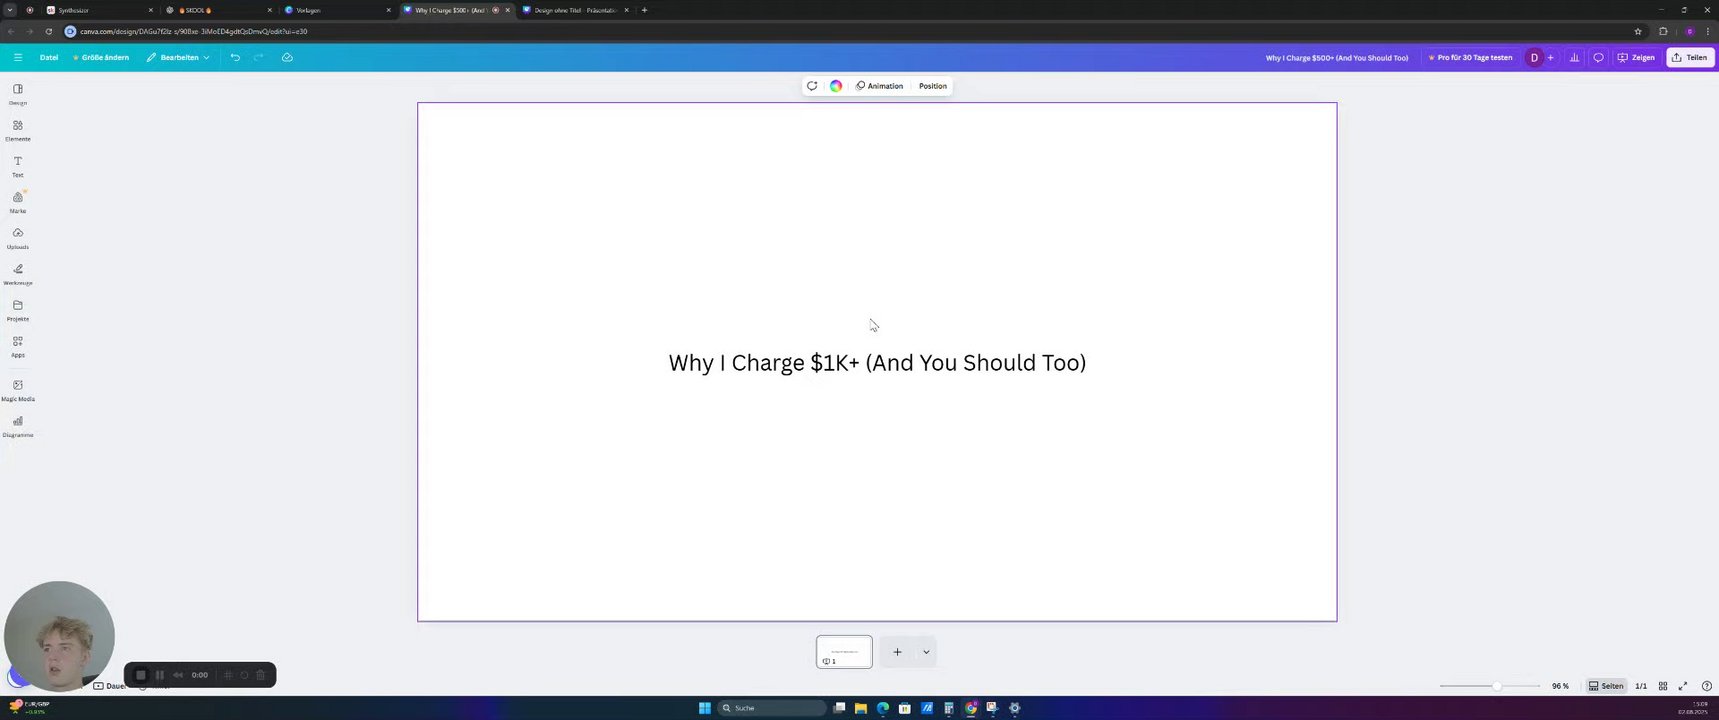Screen dimensions: 1719x720
Task: Switch to the Synthesizer browser tab
Action: click(98, 10)
